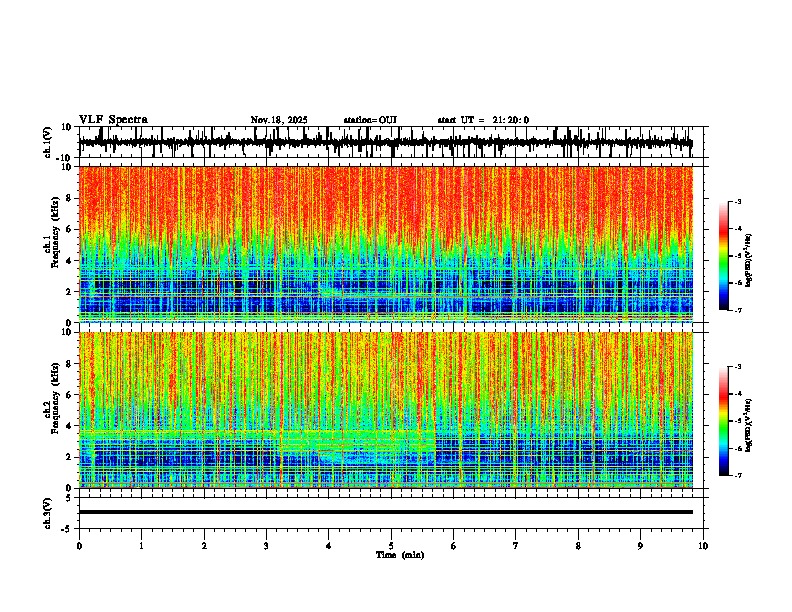Click the ch.1 spectrogram color scale bar
792x612 pixels.
pyautogui.click(x=724, y=256)
